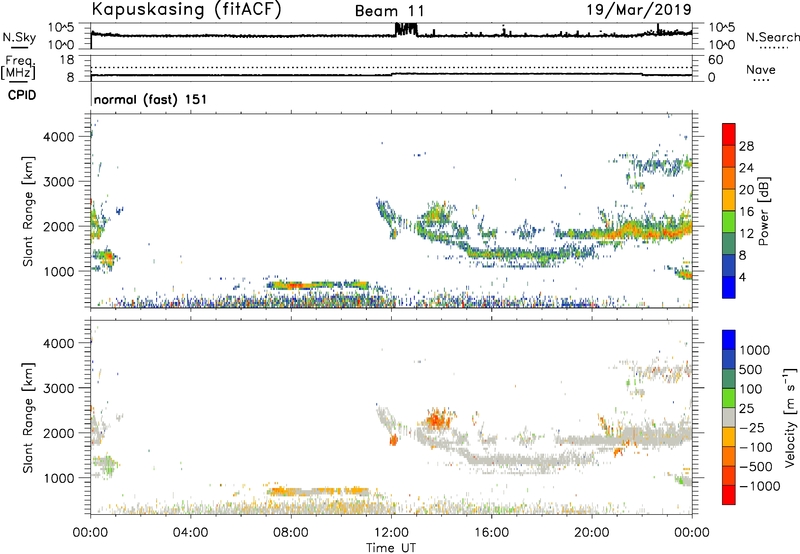Click the 20:00 time tick label
Image resolution: width=800 pixels, height=554 pixels.
592,533
